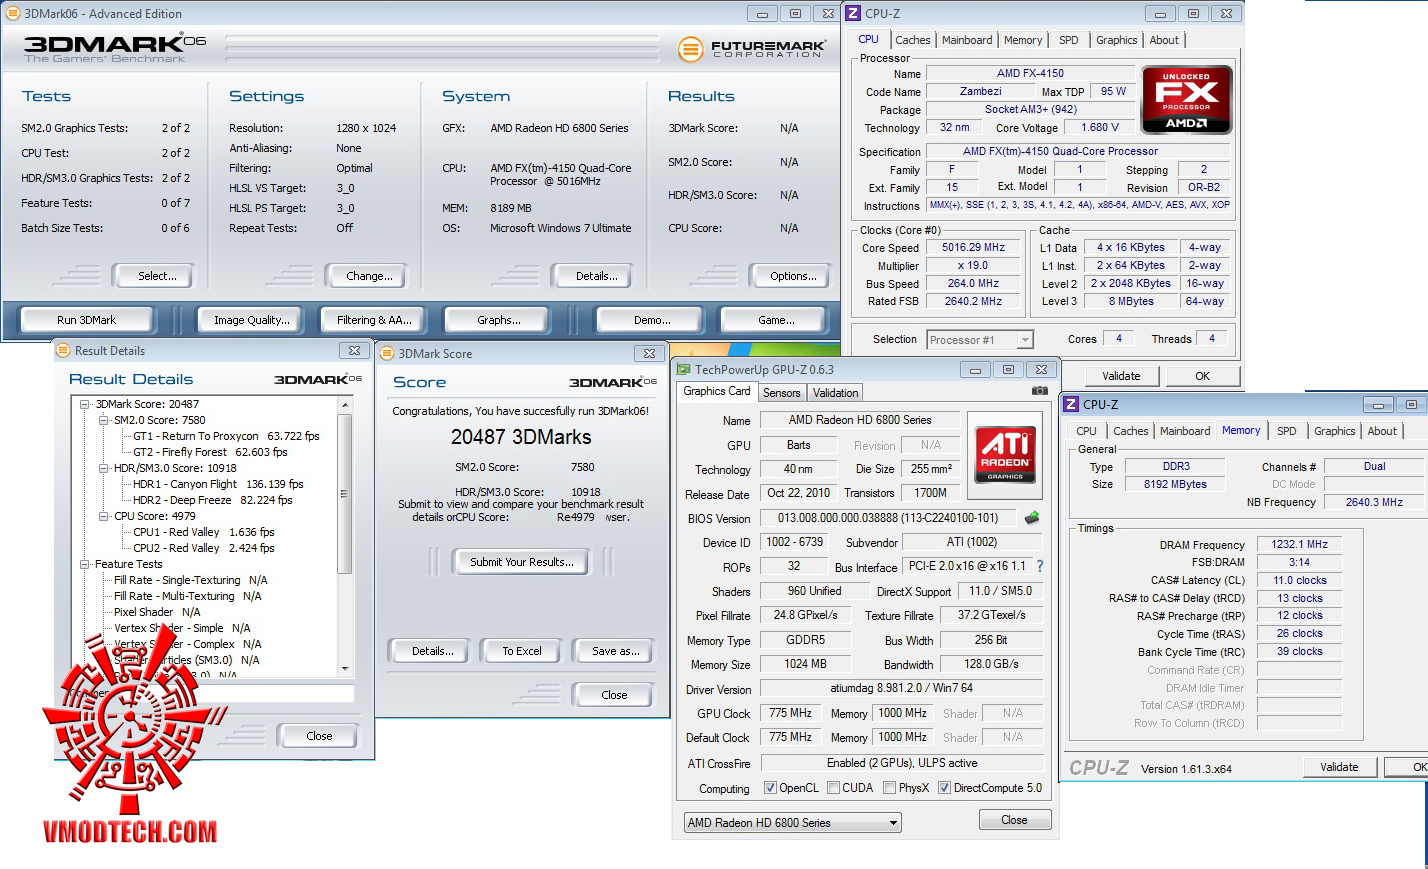Click Details in the 3DMark Score window
1428x869 pixels.
coord(432,651)
